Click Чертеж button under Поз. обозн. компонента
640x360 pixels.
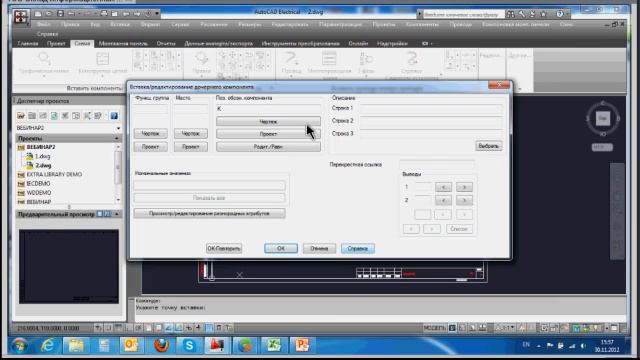click(x=268, y=121)
